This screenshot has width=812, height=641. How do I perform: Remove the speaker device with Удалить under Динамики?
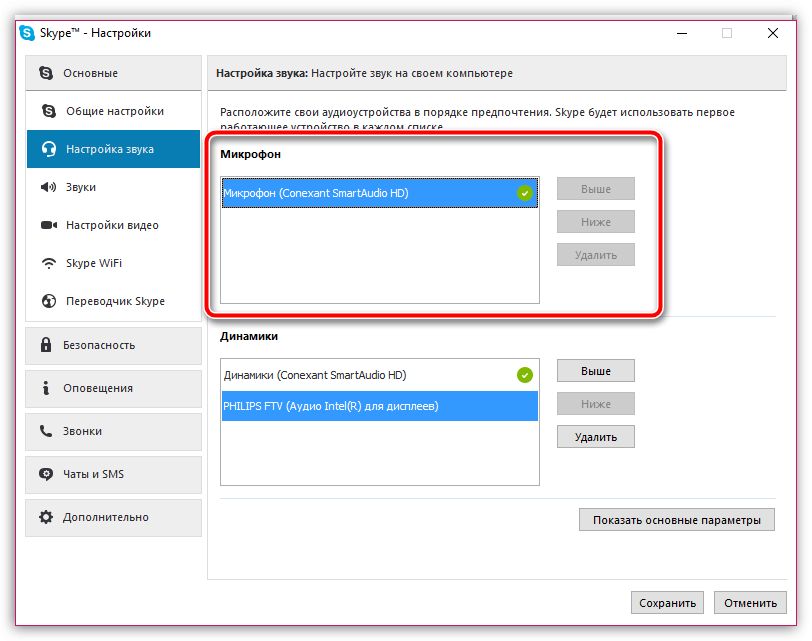click(x=596, y=437)
